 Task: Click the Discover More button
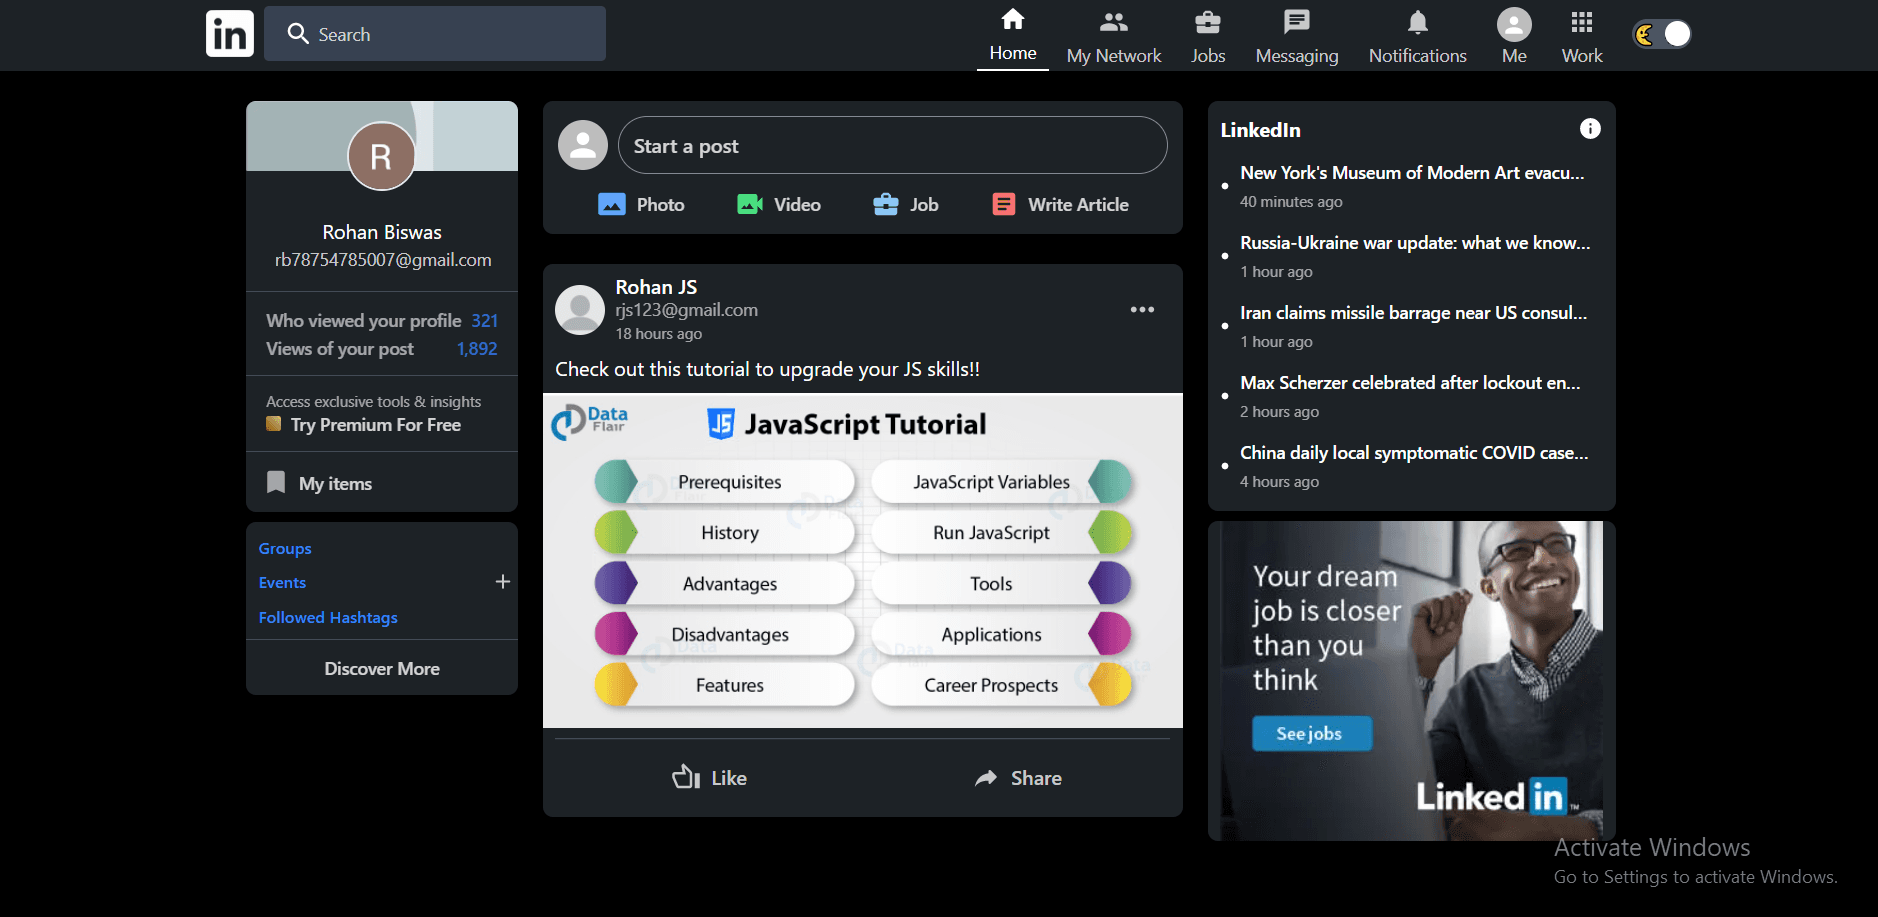382,668
